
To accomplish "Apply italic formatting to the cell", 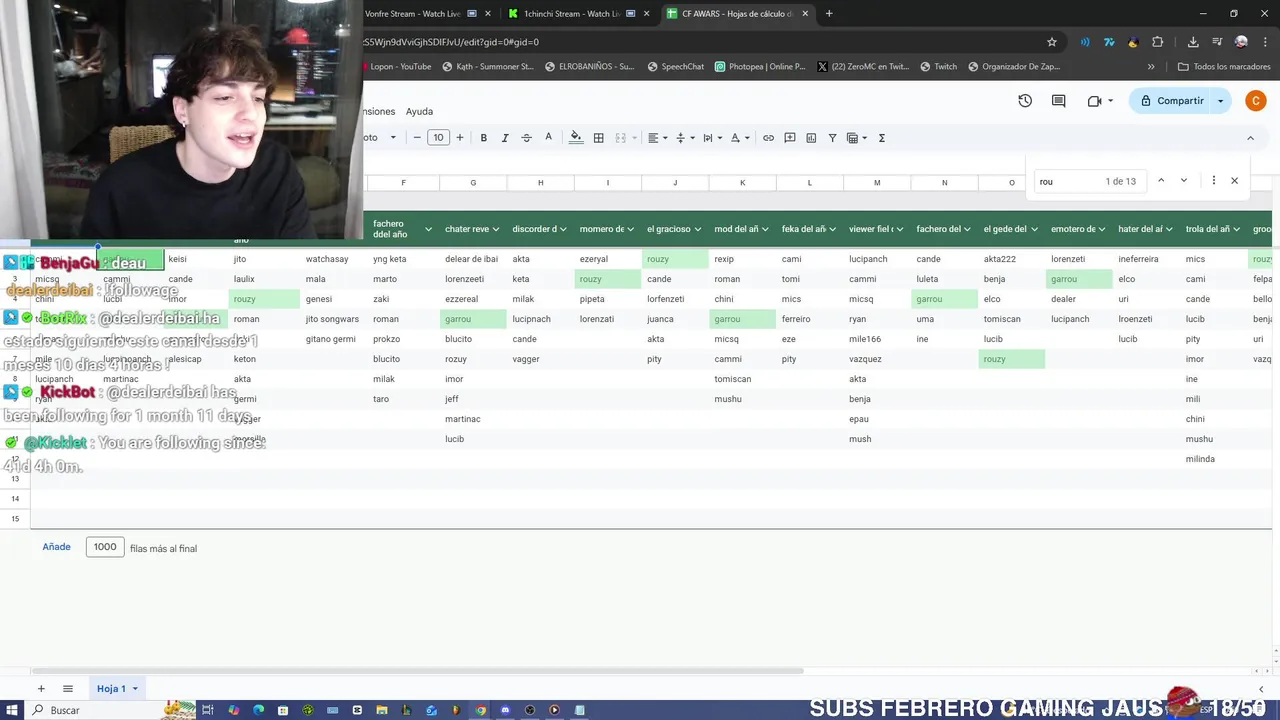I will [x=505, y=138].
